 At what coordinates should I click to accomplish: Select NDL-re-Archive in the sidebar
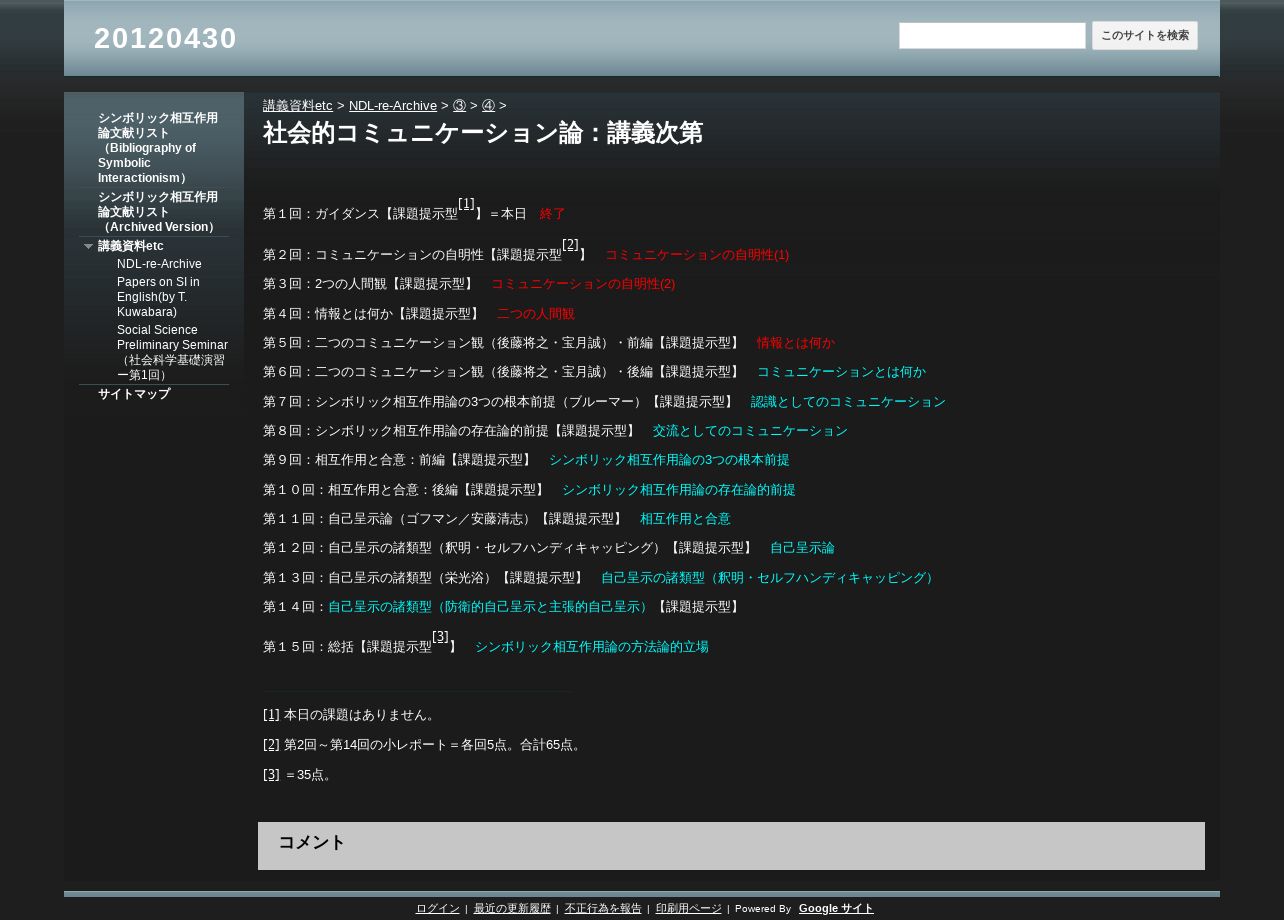pos(159,264)
